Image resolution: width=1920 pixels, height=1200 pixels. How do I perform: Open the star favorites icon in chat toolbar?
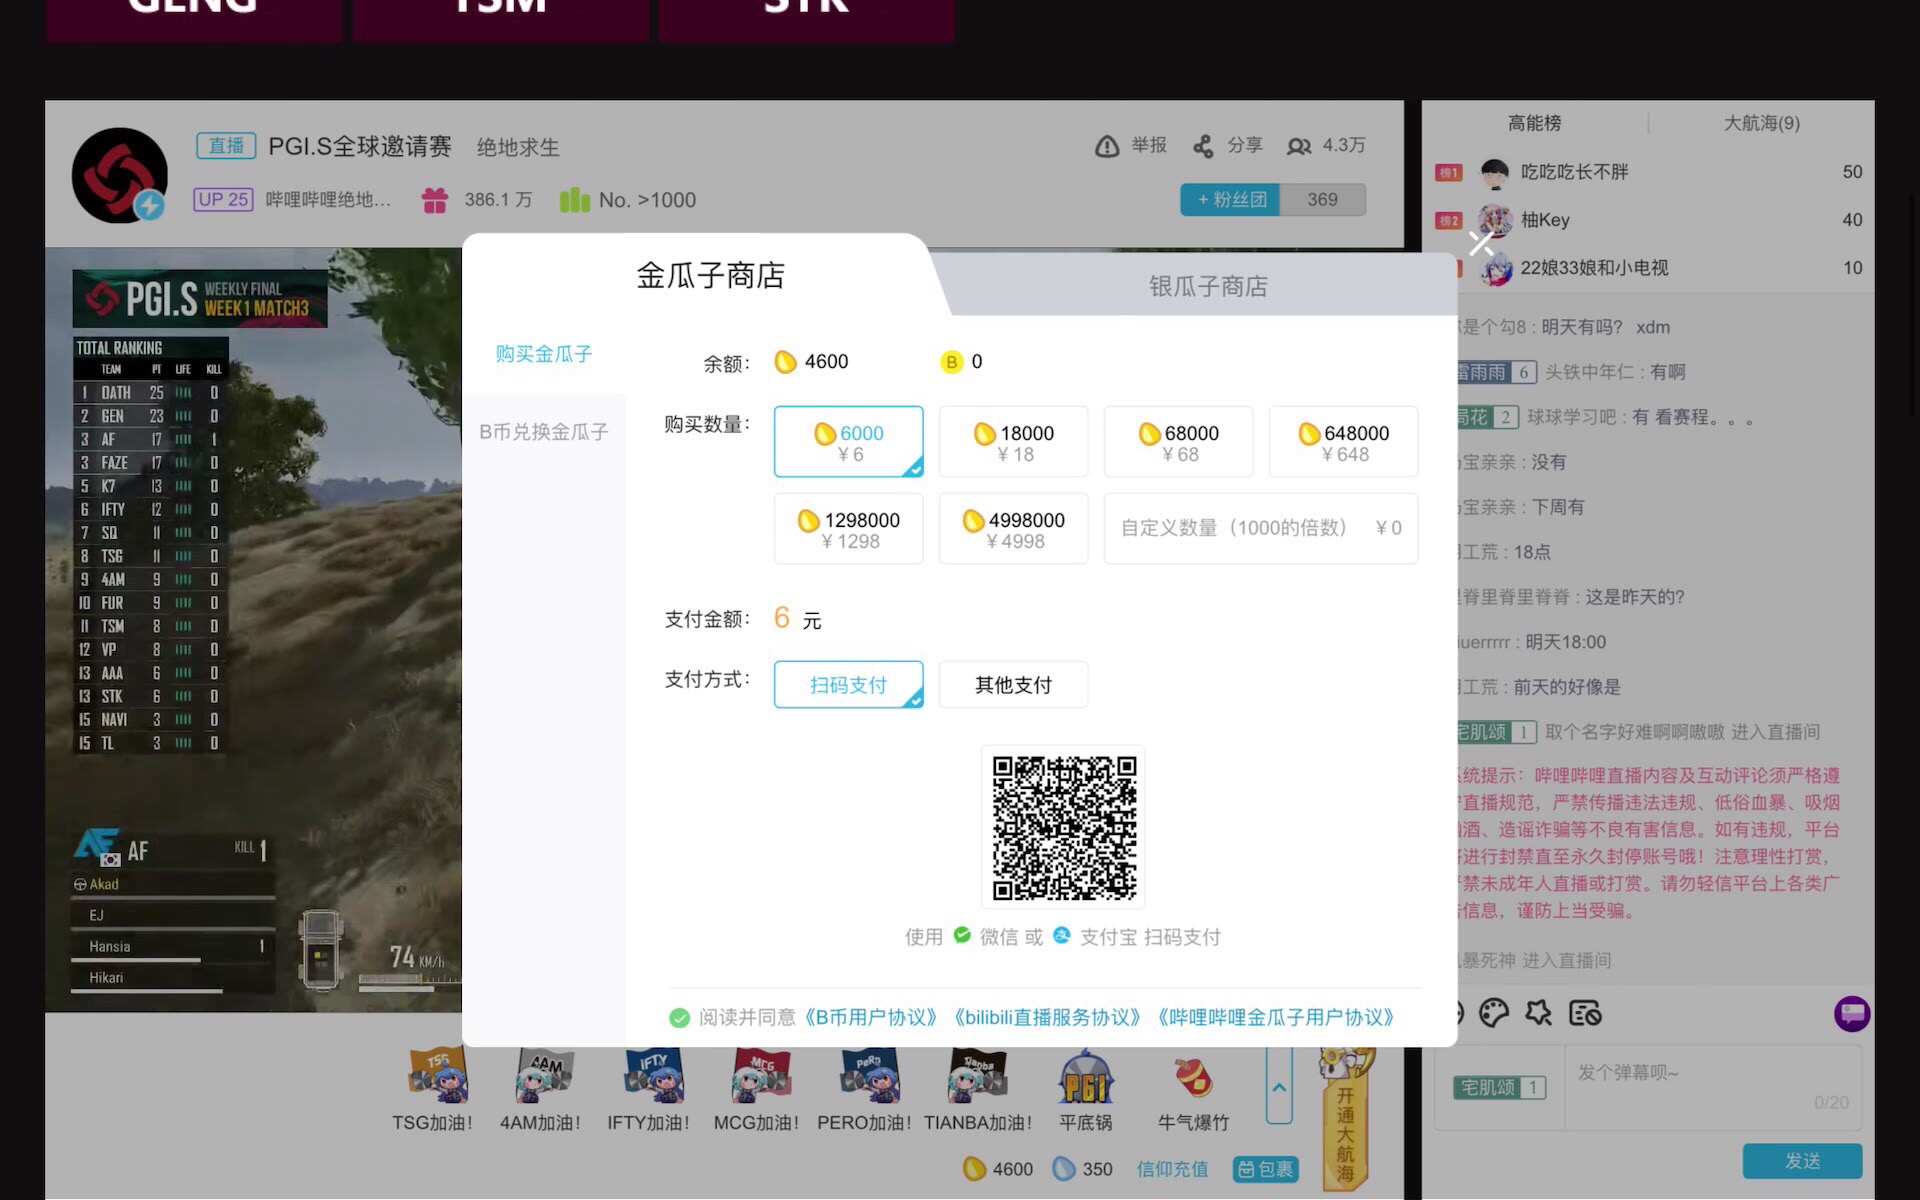click(1538, 1013)
